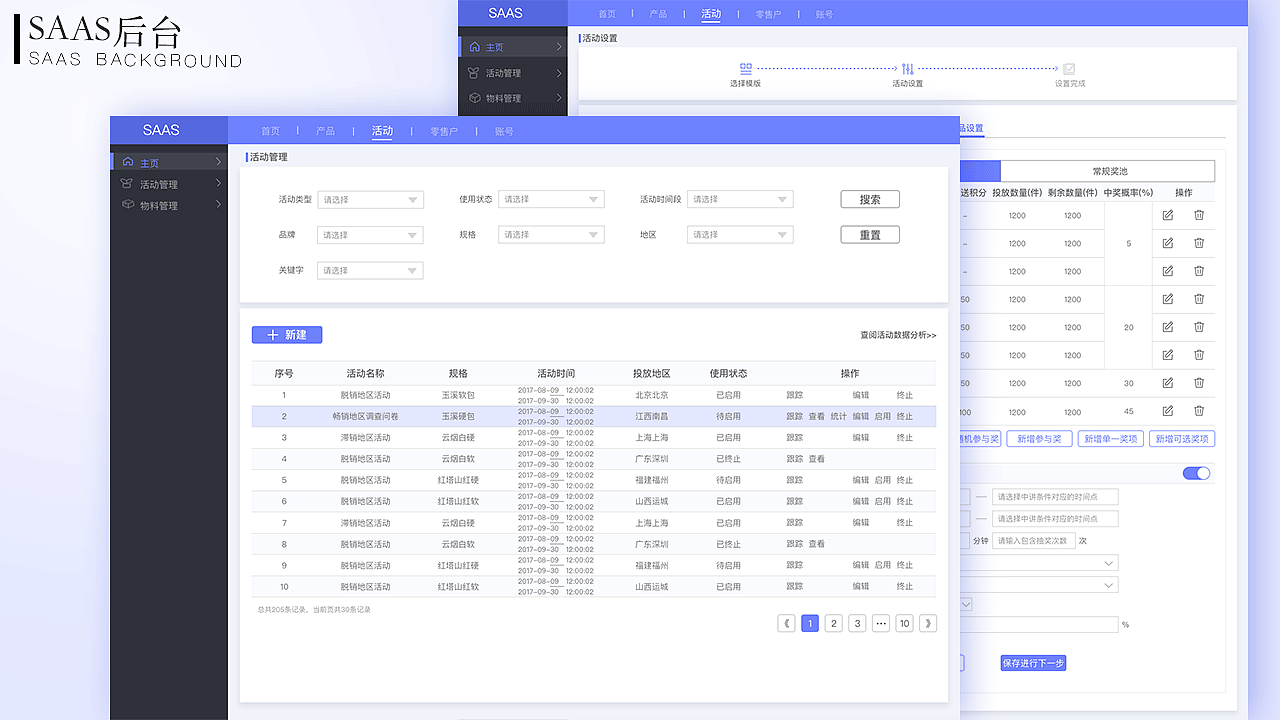
Task: Click the 新增参与奖 button
Action: [1041, 439]
